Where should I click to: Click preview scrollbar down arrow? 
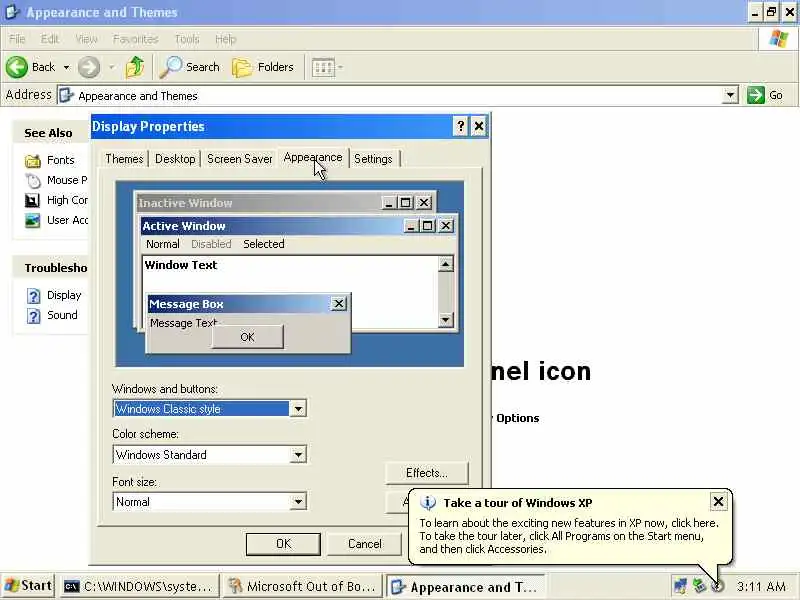tap(445, 320)
